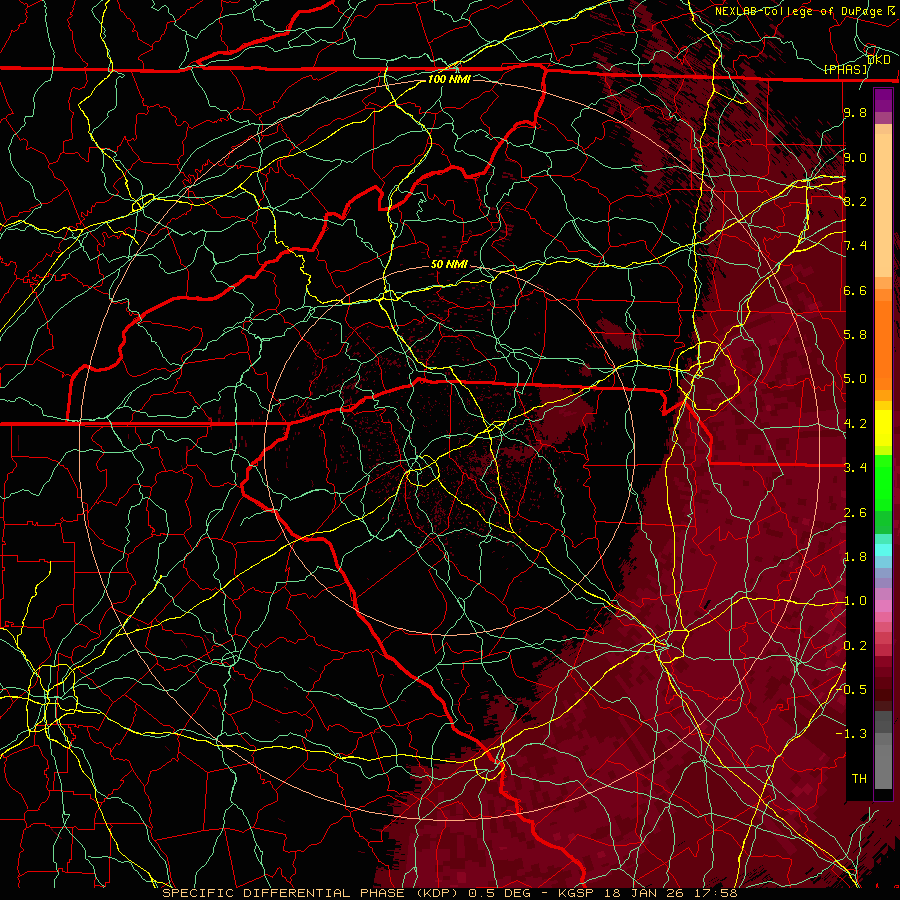This screenshot has height=900, width=900.
Task: Click the 100 NMI range ring label
Action: pos(449,79)
